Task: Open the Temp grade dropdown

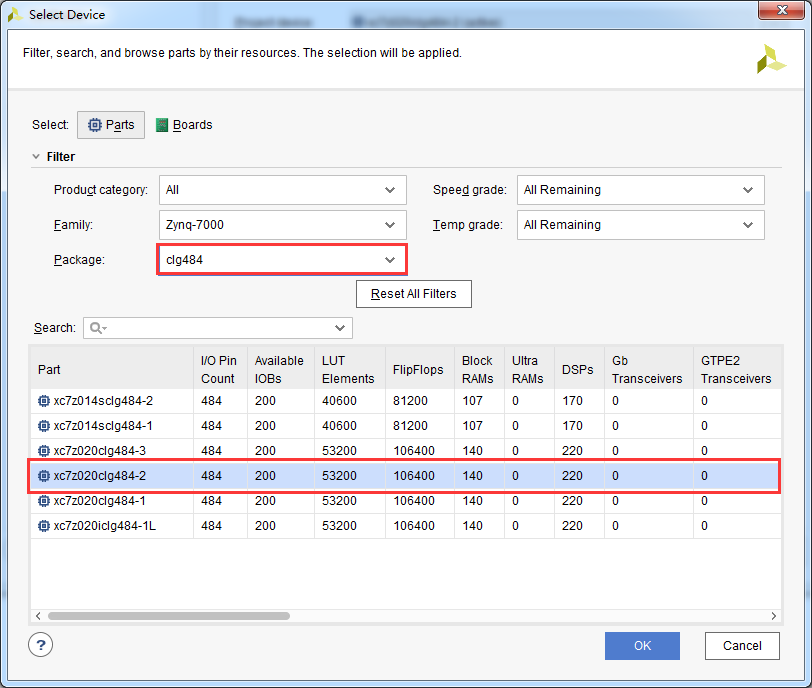Action: [x=641, y=225]
